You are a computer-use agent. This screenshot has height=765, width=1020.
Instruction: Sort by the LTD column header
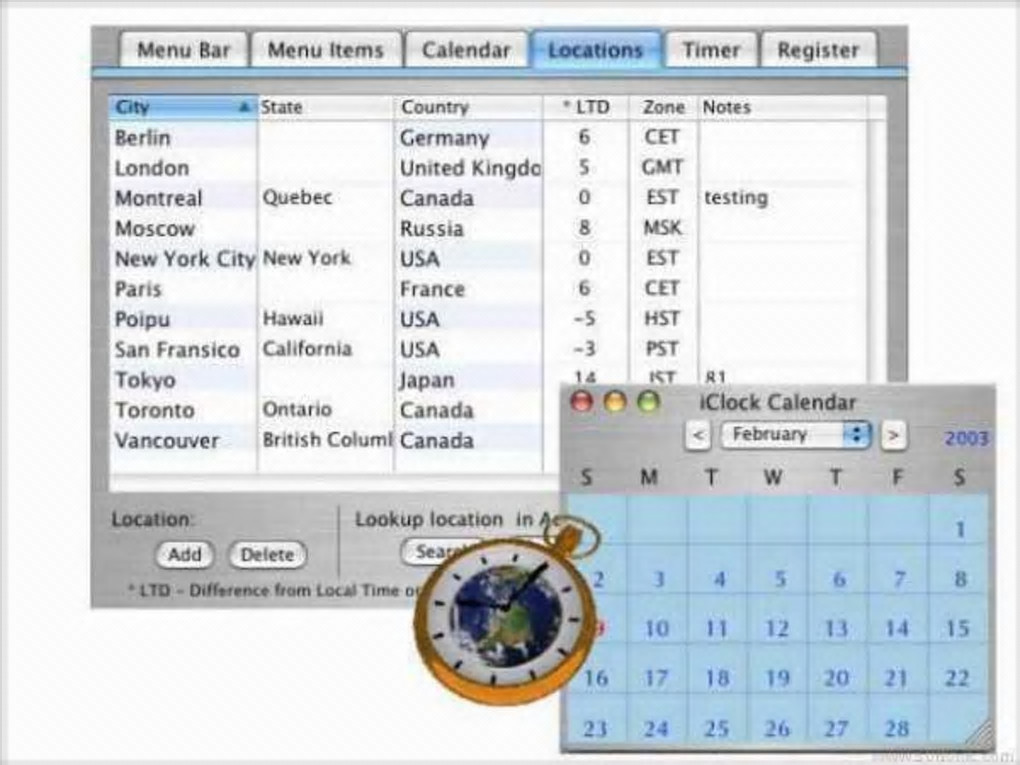click(586, 107)
